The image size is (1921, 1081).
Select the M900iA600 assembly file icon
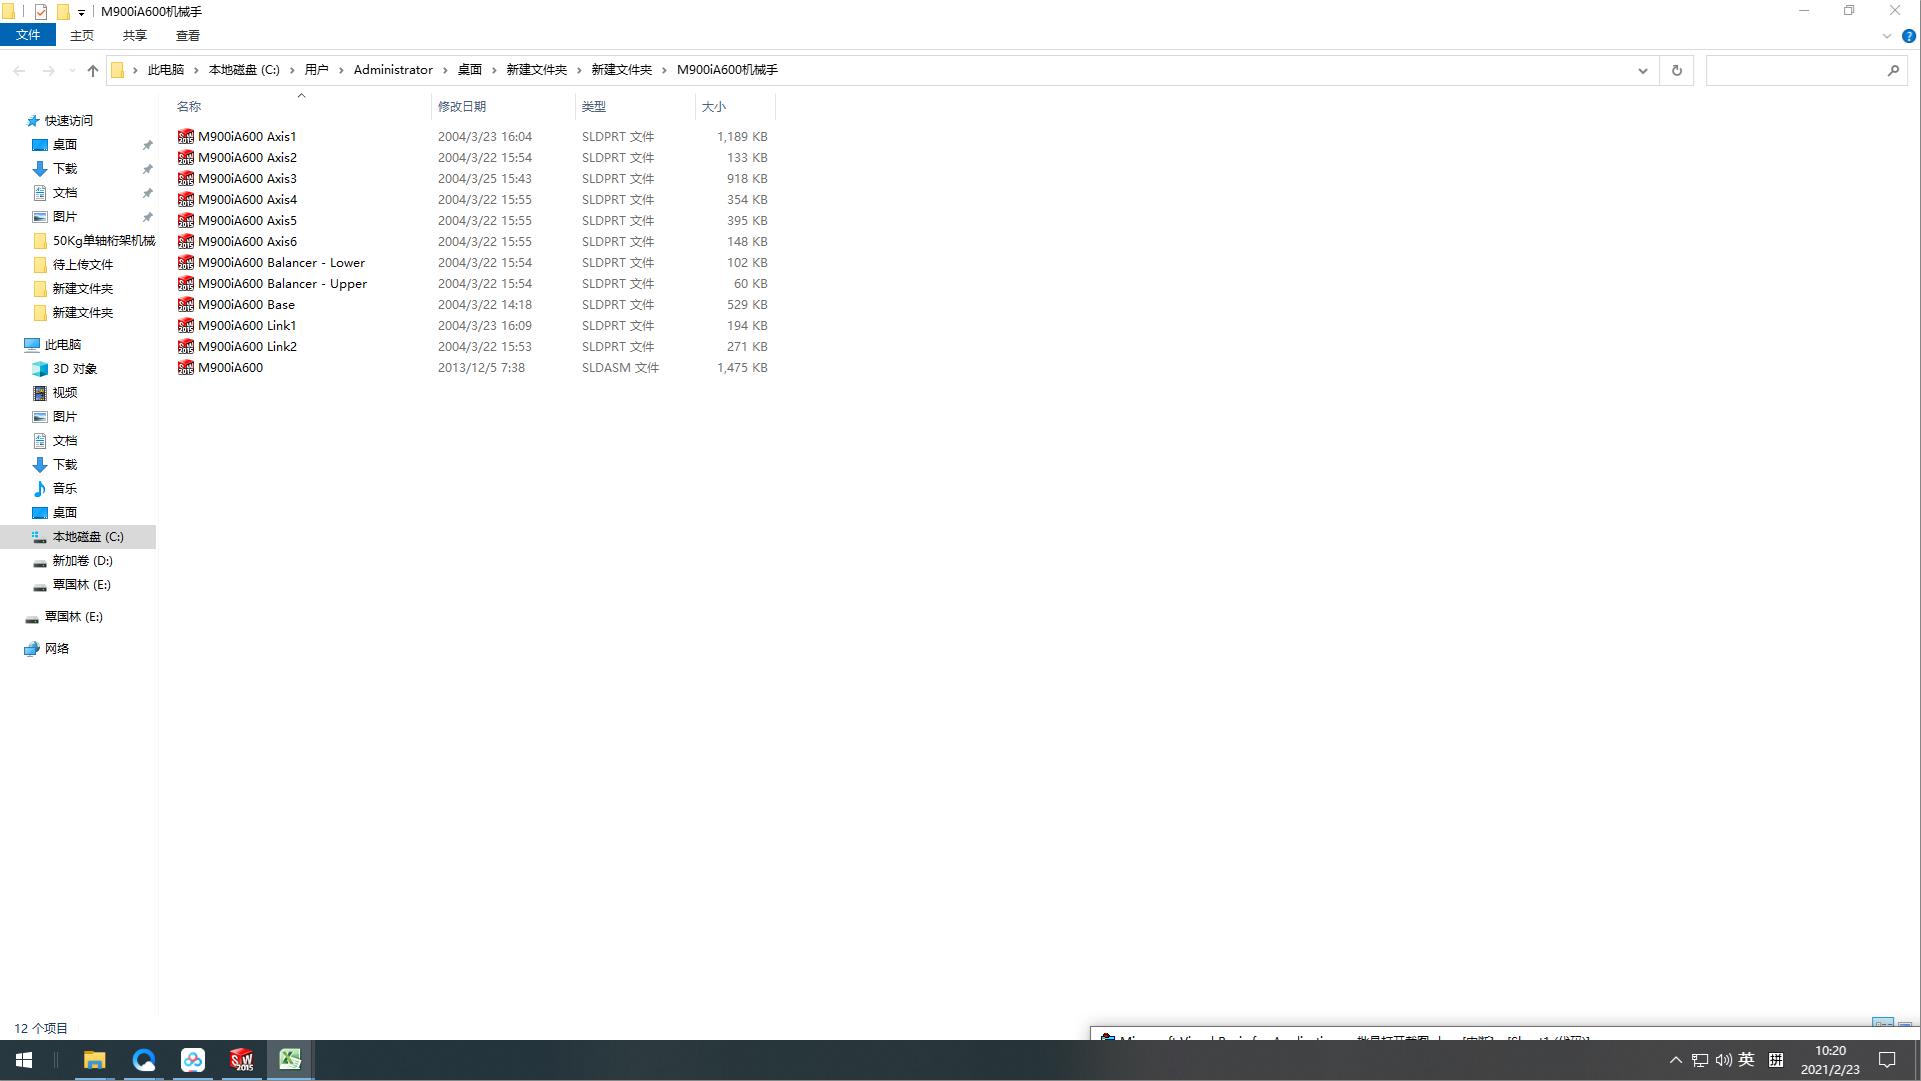(x=186, y=368)
